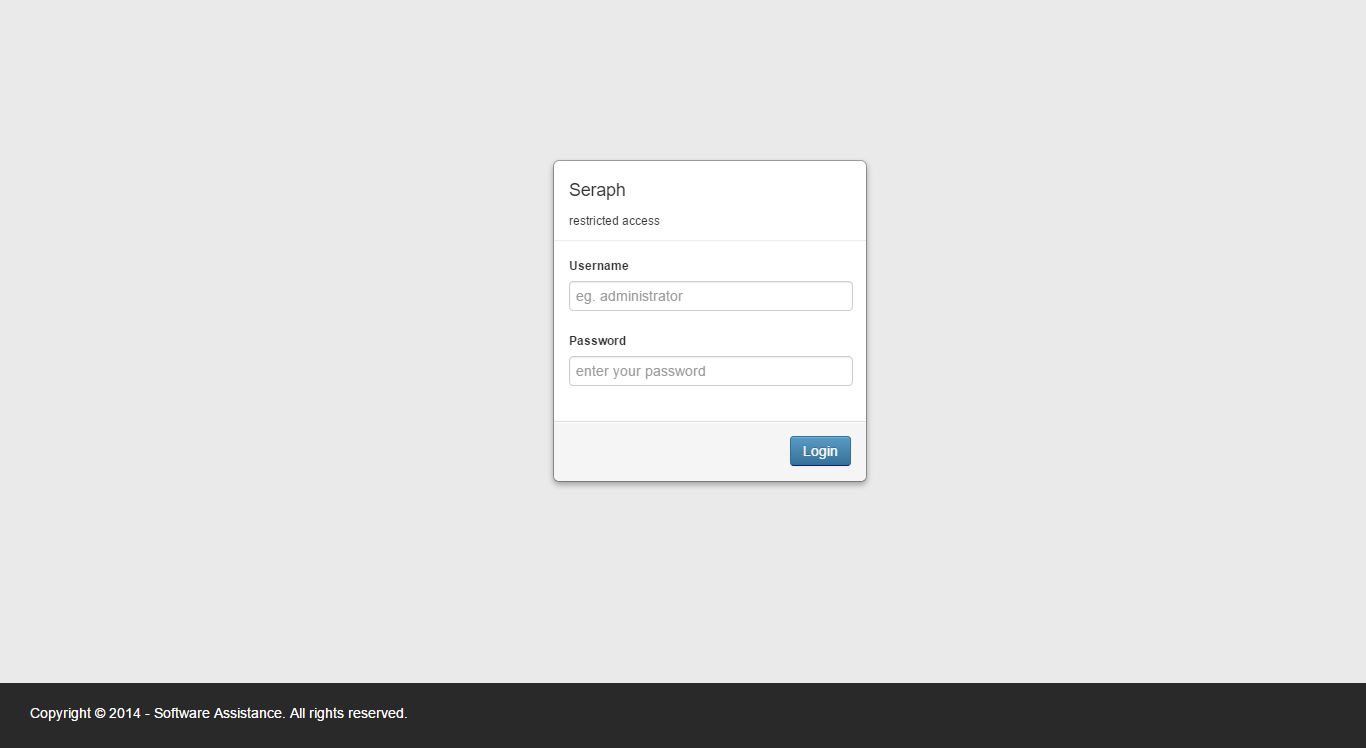1366x748 pixels.
Task: Click the 'enter your password' placeholder text
Action: 640,371
